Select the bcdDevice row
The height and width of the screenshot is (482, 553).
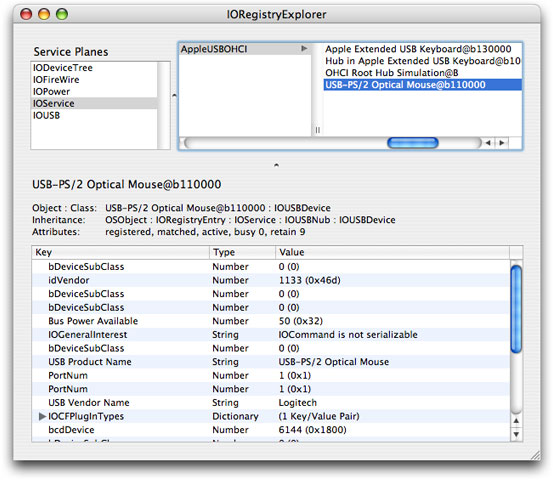(x=271, y=430)
